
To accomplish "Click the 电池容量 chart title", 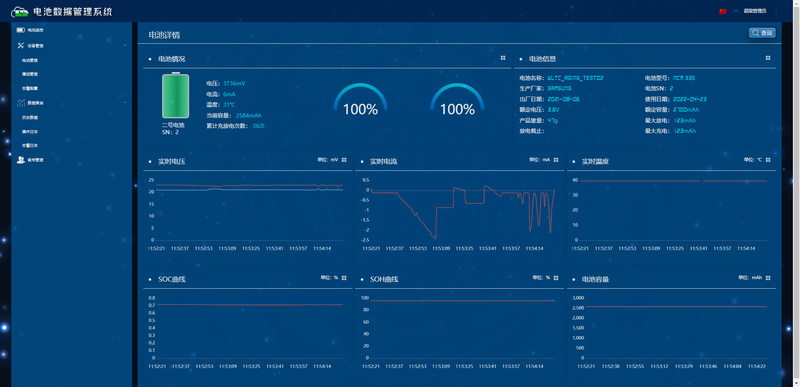I will click(x=595, y=280).
